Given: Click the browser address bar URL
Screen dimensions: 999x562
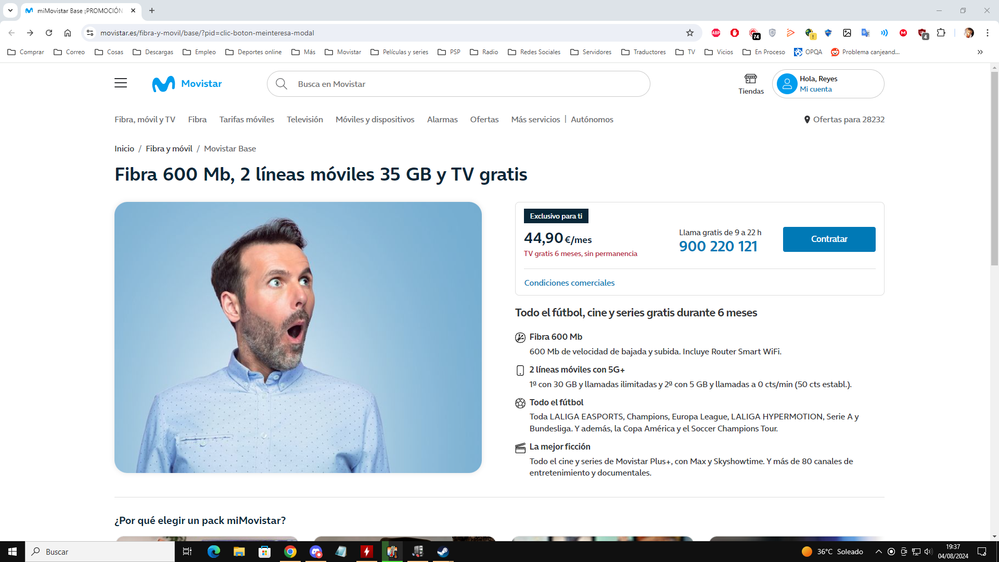Looking at the screenshot, I should 207,32.
